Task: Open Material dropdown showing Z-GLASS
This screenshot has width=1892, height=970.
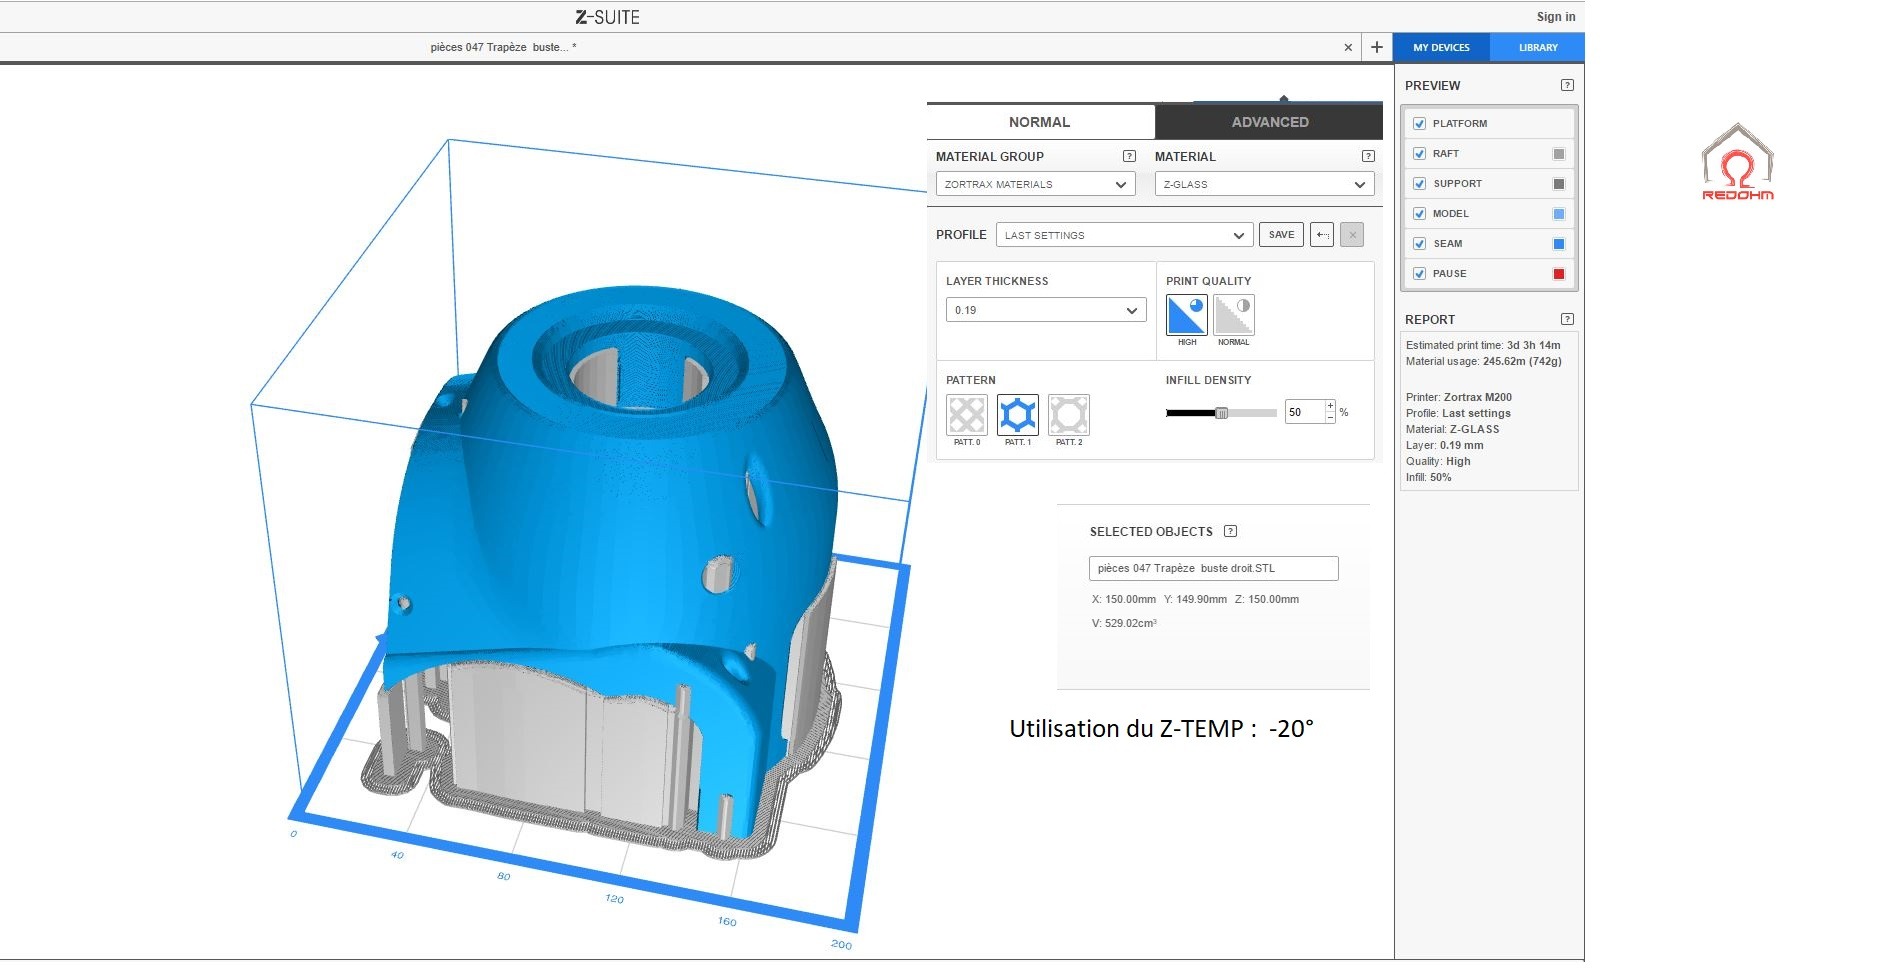Action: [x=1264, y=184]
